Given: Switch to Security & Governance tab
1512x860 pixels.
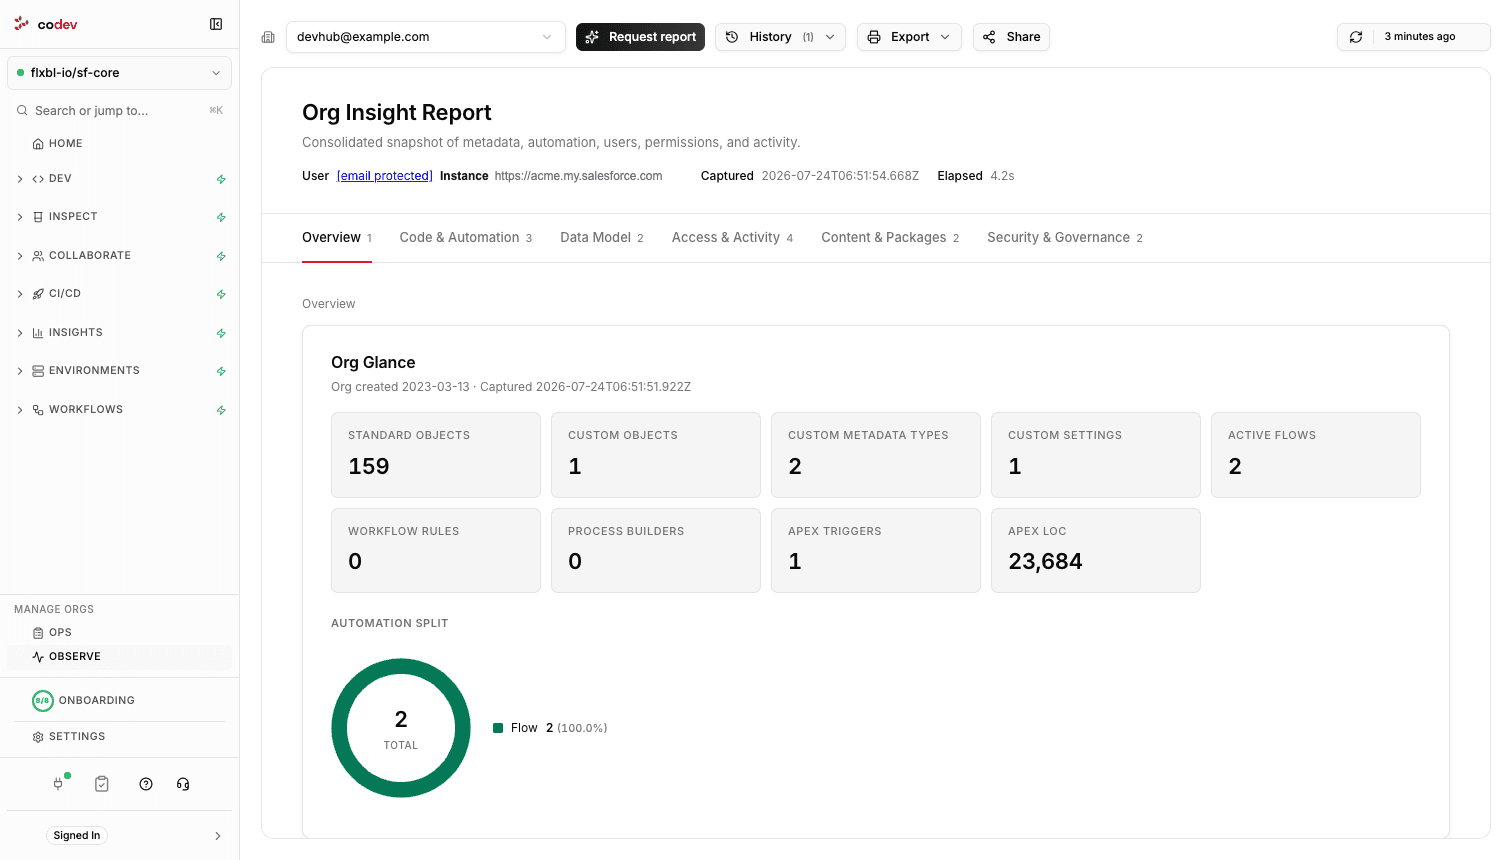Looking at the screenshot, I should tap(1065, 238).
